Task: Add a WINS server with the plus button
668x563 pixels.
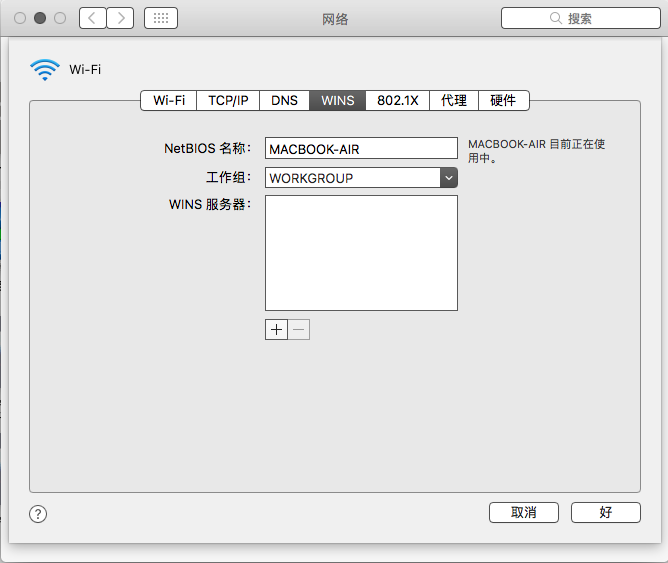Action: click(276, 330)
